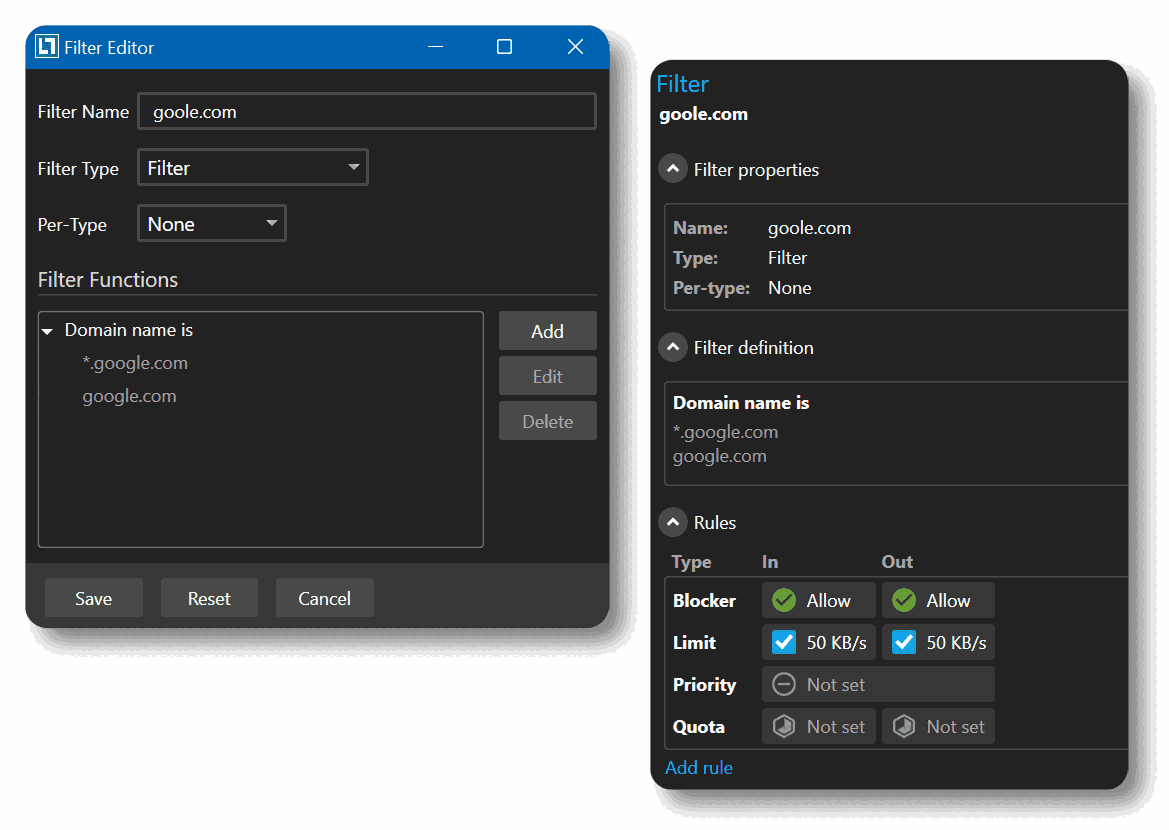Toggle the incoming Blocker rule state

(x=818, y=600)
